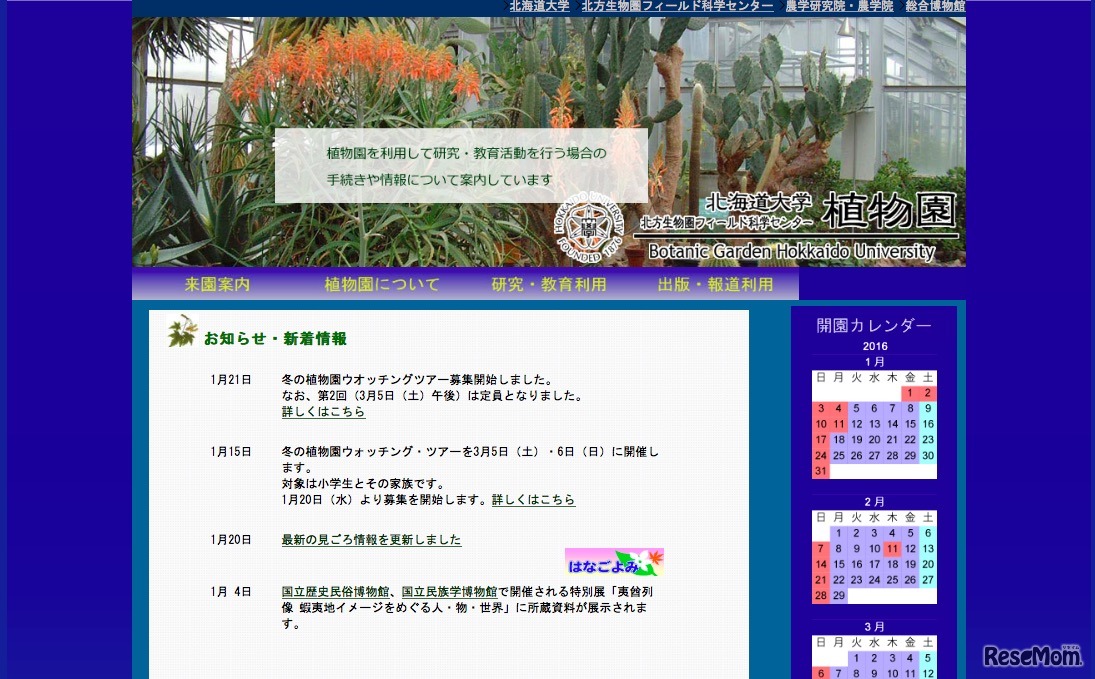Visit the 北海道大学 link at top
Screen dimensions: 1095x679
point(538,6)
